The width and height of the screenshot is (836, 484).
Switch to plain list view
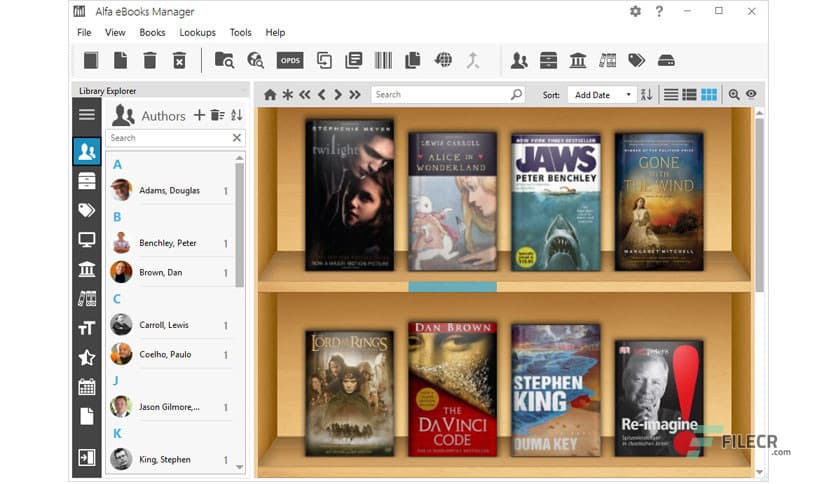(671, 95)
